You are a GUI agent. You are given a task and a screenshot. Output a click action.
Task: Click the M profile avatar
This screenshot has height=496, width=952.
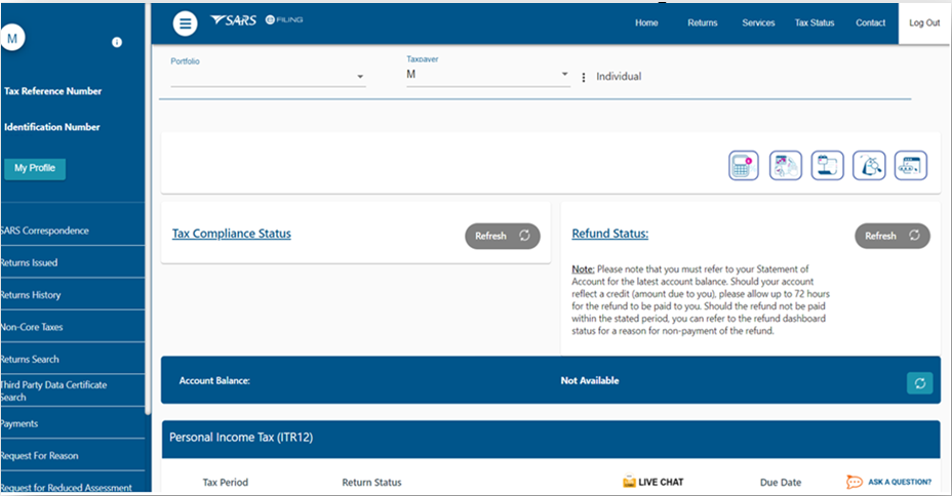(12, 38)
